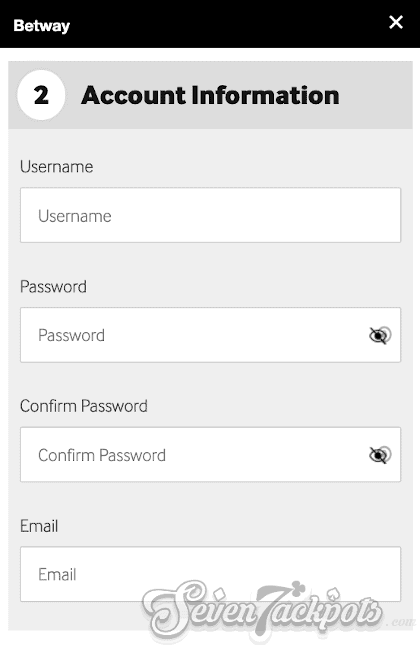Screen dimensions: 420x645
Task: Click the Betway logo text
Action: [x=42, y=26]
